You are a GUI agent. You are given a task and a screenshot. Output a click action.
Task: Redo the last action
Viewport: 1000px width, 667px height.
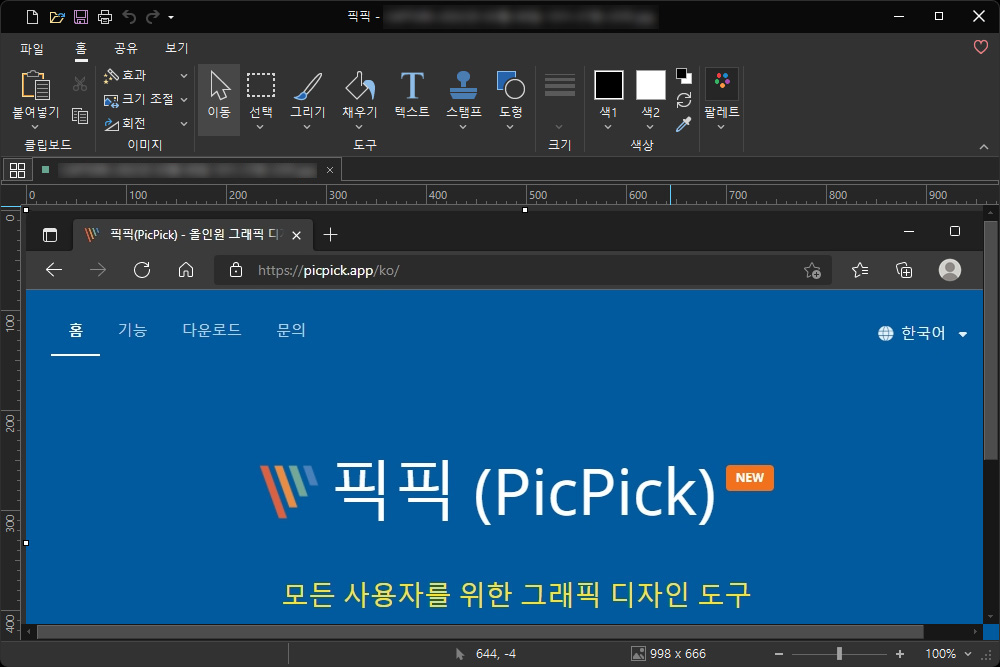[x=152, y=17]
